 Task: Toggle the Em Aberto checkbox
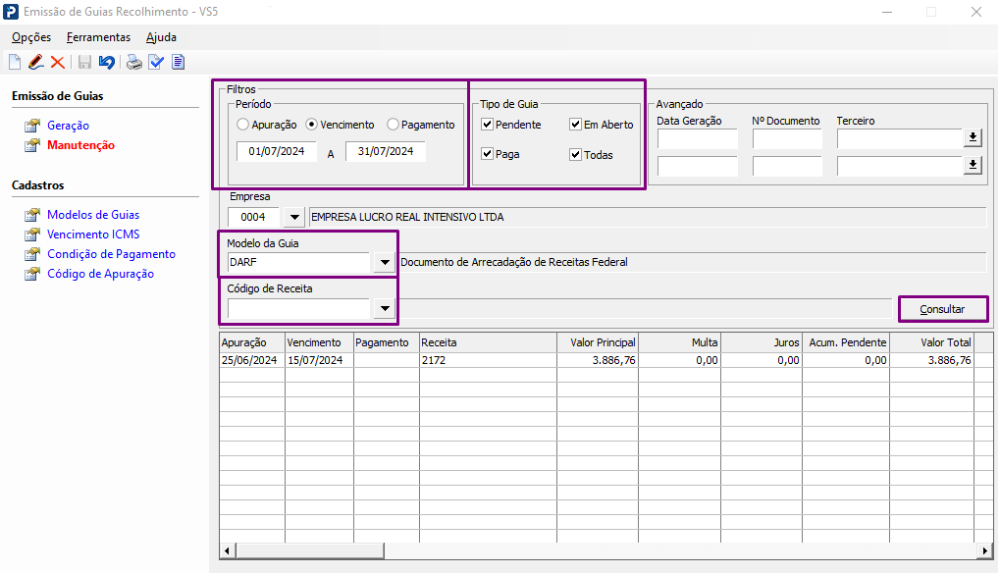(x=576, y=125)
